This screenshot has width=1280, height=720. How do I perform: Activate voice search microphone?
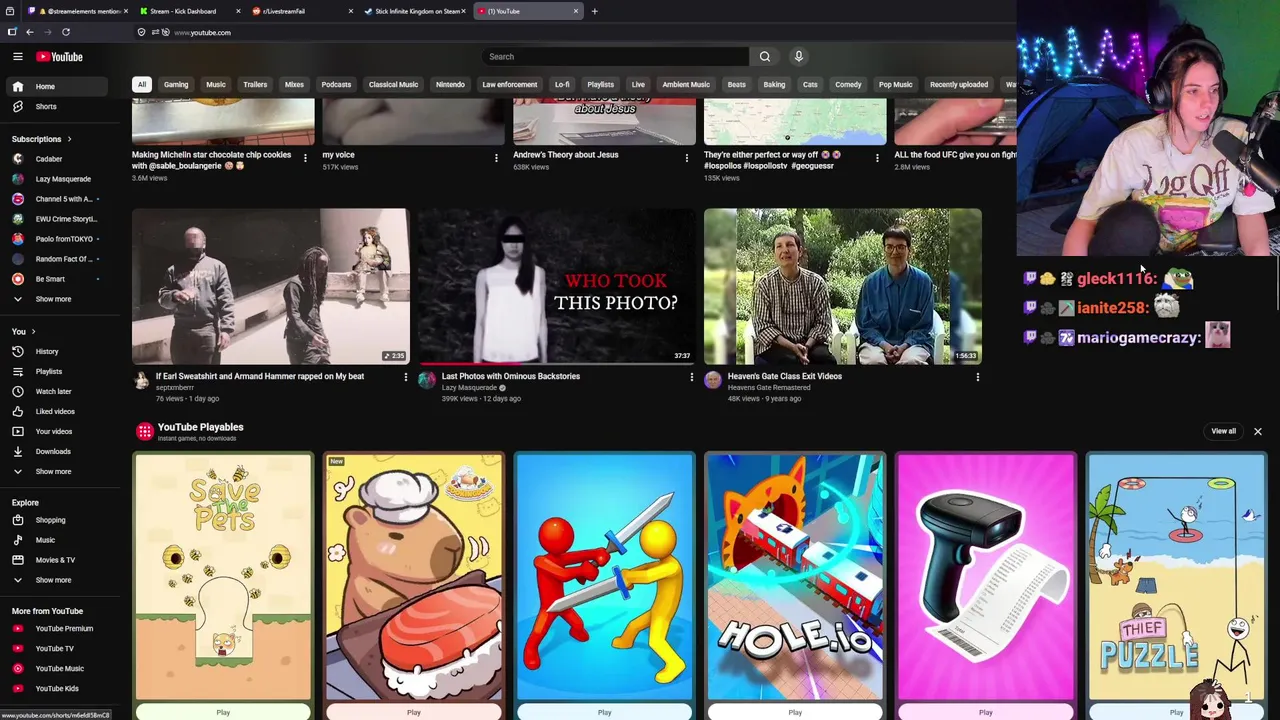pos(798,57)
